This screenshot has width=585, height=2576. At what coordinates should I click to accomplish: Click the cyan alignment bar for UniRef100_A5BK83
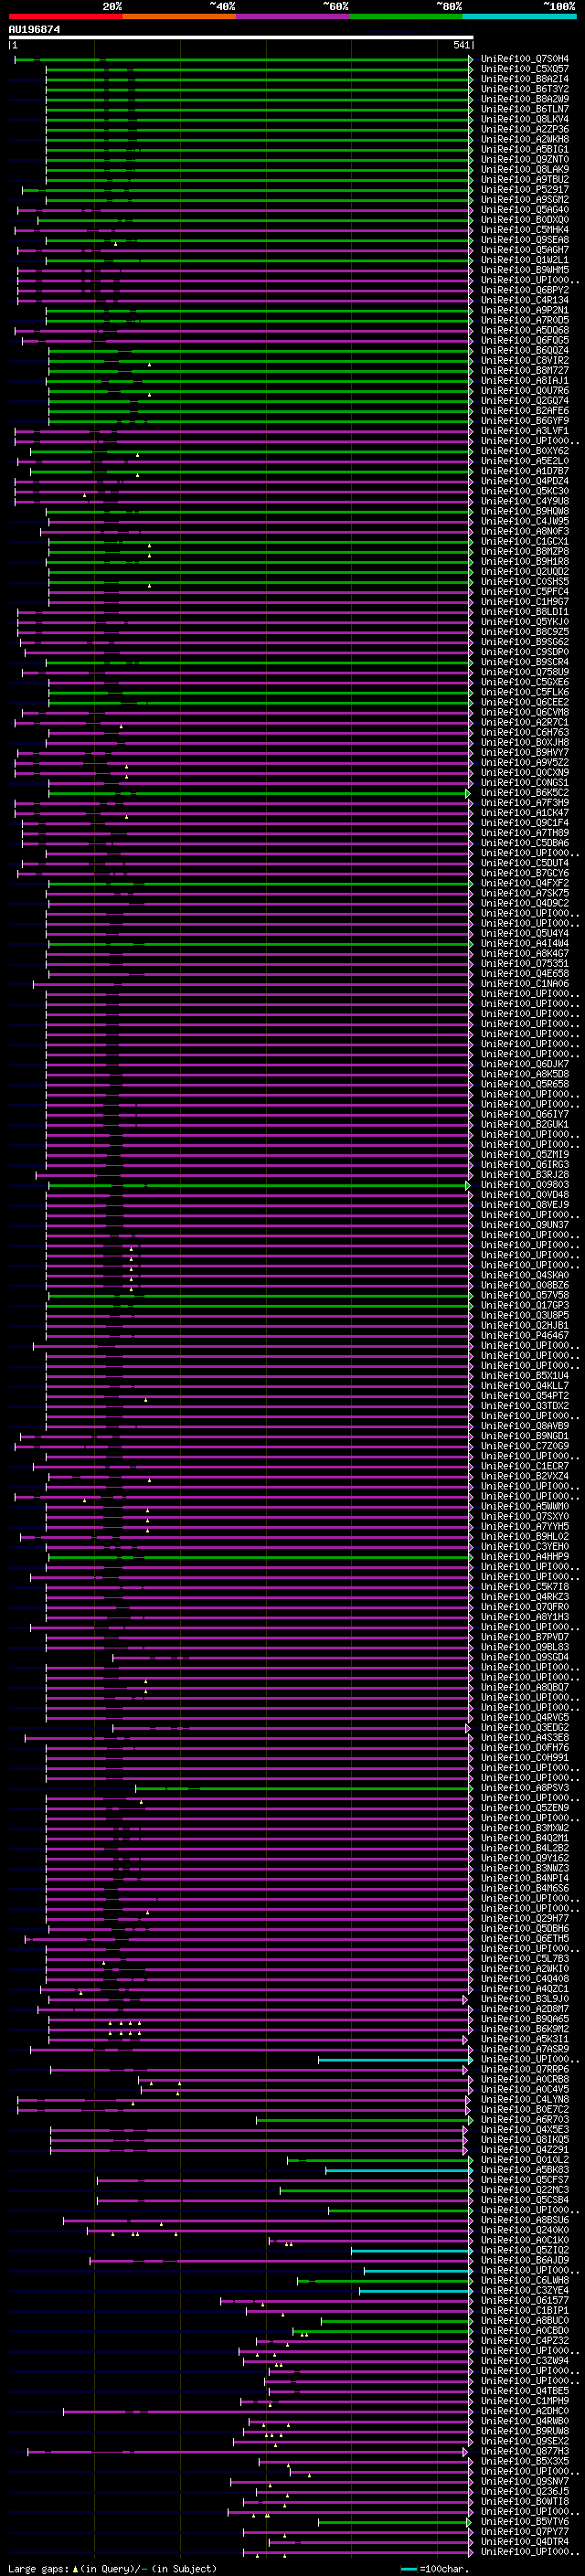[x=399, y=2170]
